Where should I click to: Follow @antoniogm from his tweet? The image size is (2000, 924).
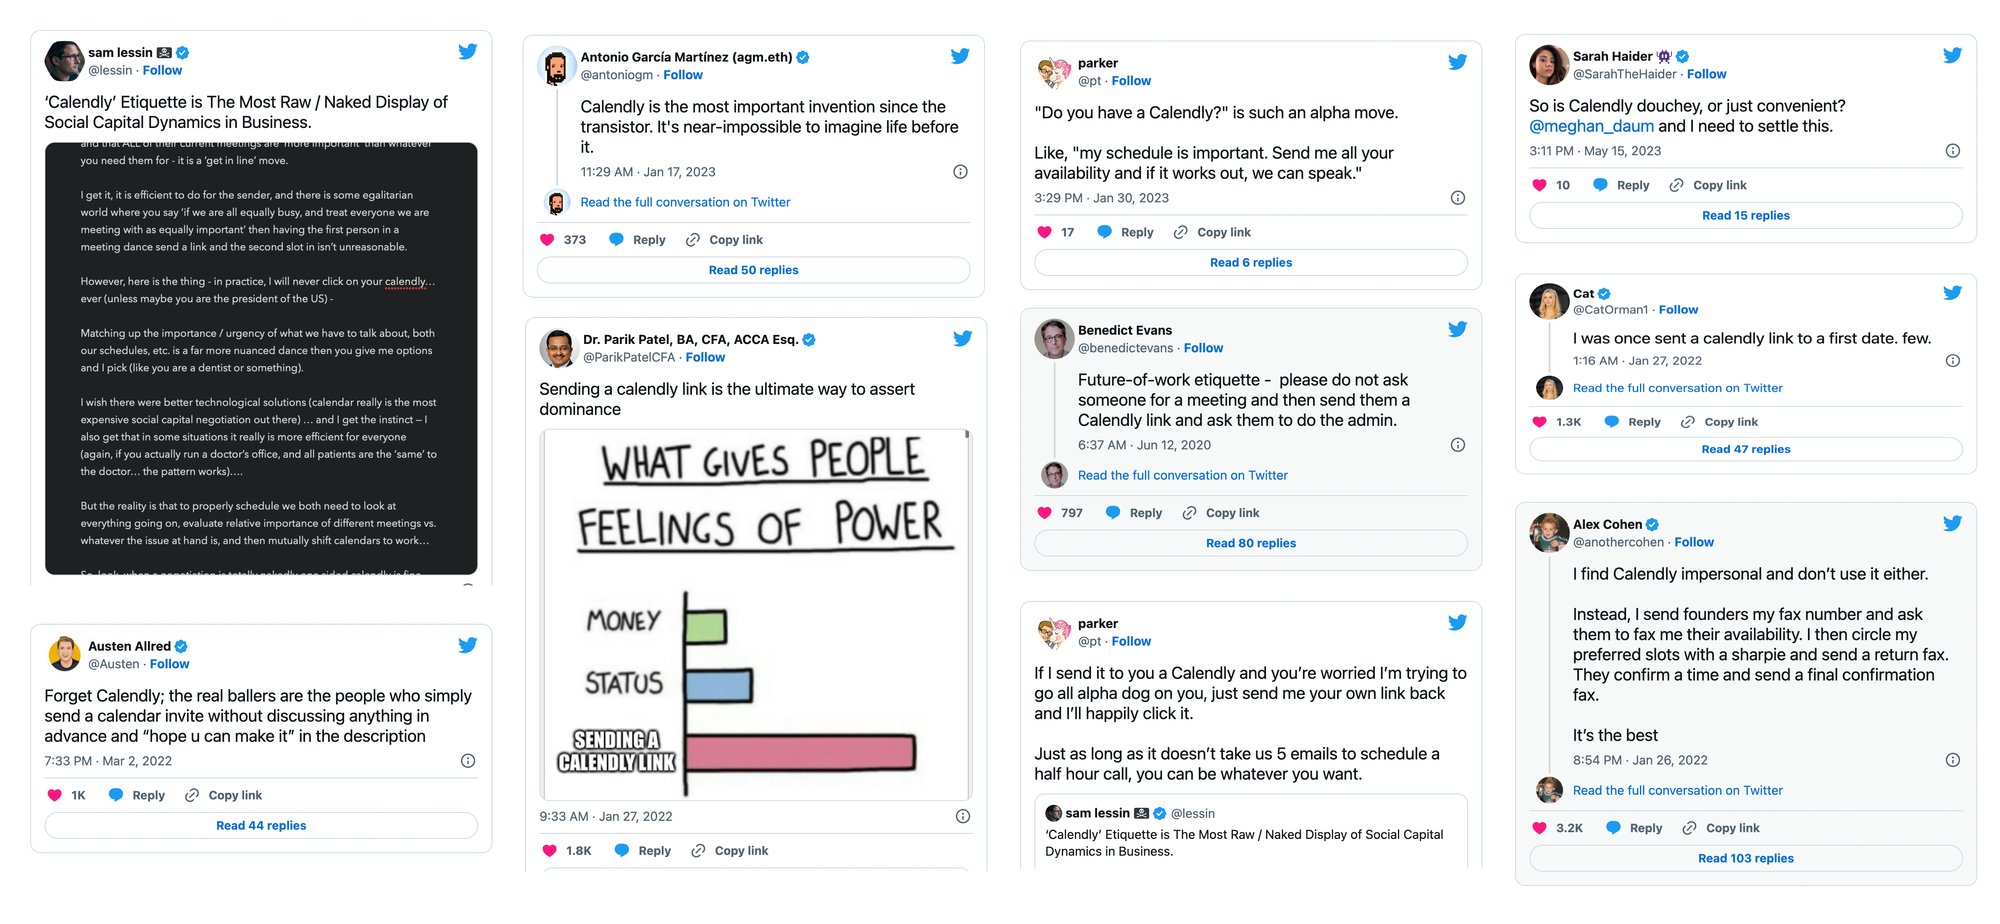[x=683, y=75]
